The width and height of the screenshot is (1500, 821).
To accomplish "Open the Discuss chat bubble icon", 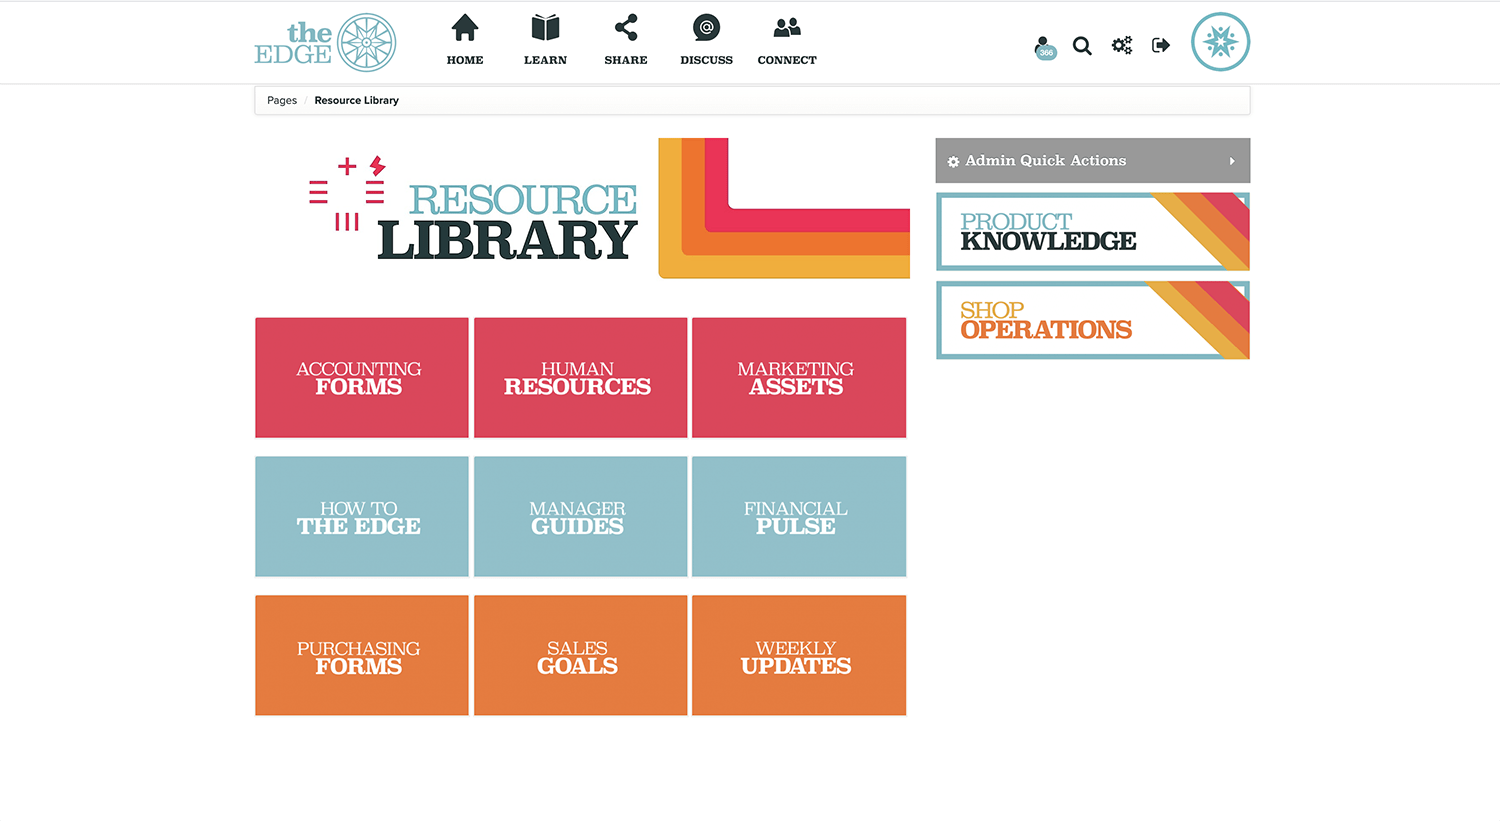I will (706, 29).
